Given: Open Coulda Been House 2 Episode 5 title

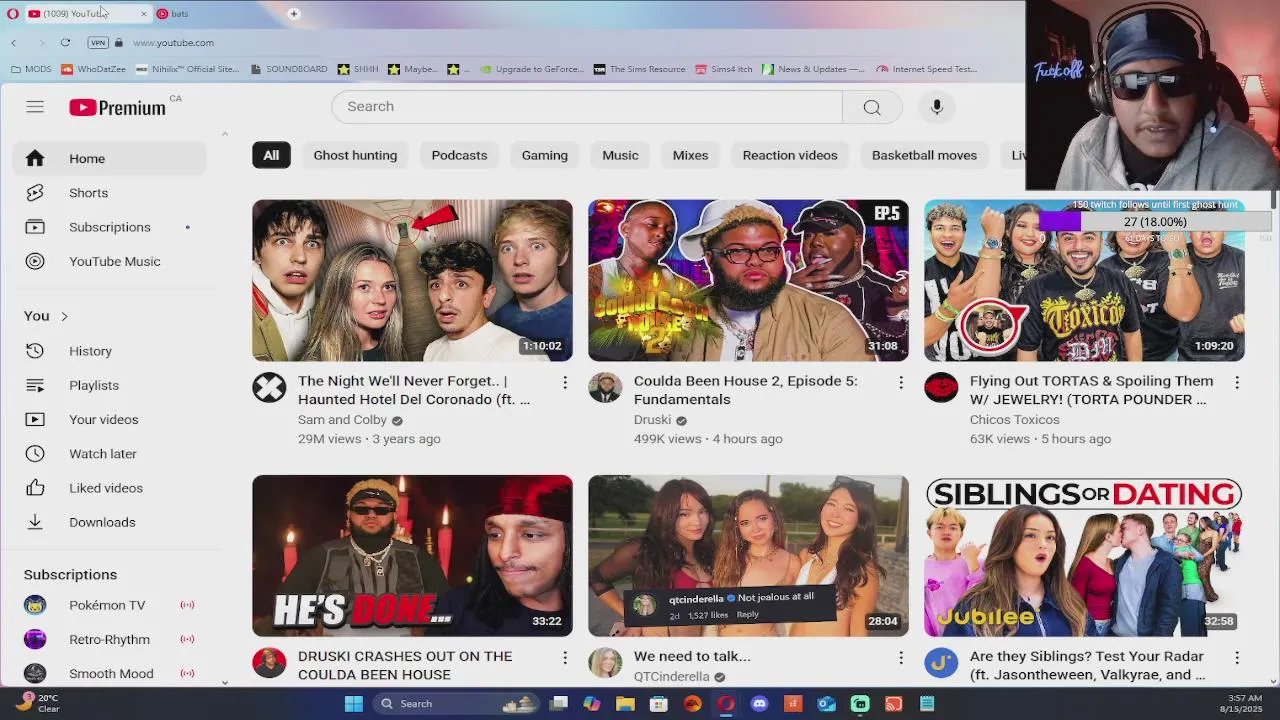Looking at the screenshot, I should tap(746, 390).
